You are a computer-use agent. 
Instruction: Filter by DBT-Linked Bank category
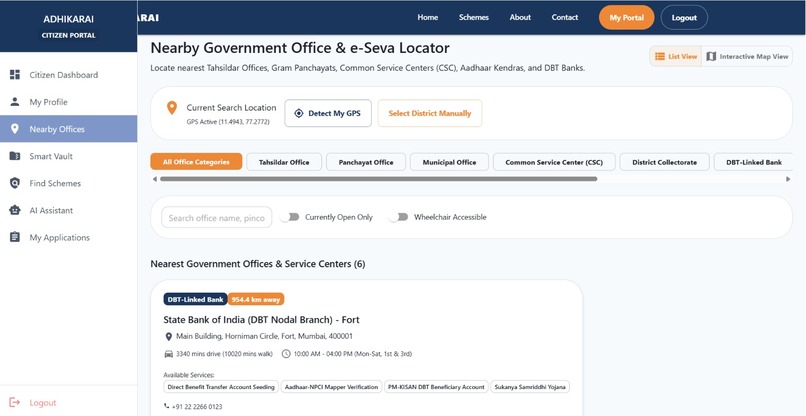click(x=754, y=162)
